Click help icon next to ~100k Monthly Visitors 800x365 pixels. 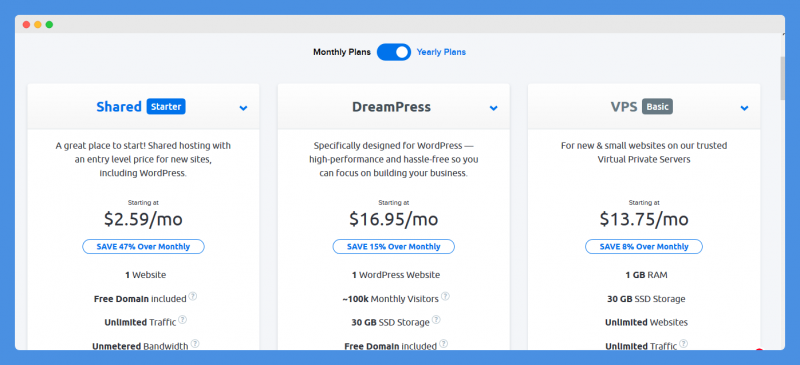(x=445, y=297)
